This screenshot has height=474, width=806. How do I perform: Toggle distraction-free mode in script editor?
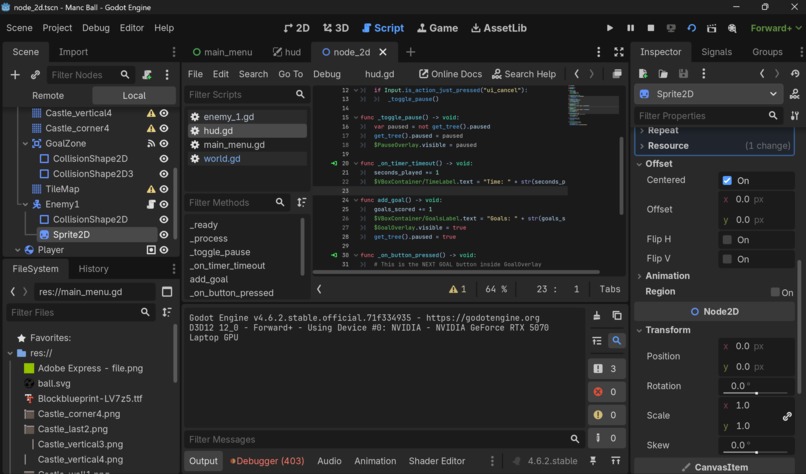click(619, 52)
